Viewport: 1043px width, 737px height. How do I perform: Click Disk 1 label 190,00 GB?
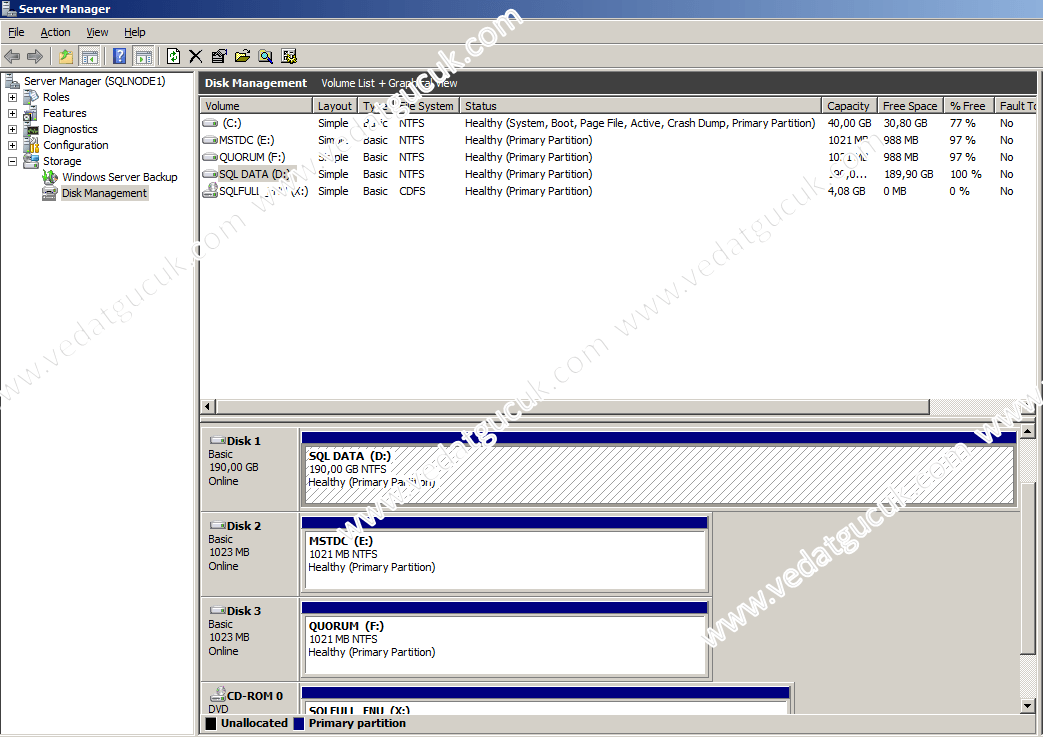233,468
